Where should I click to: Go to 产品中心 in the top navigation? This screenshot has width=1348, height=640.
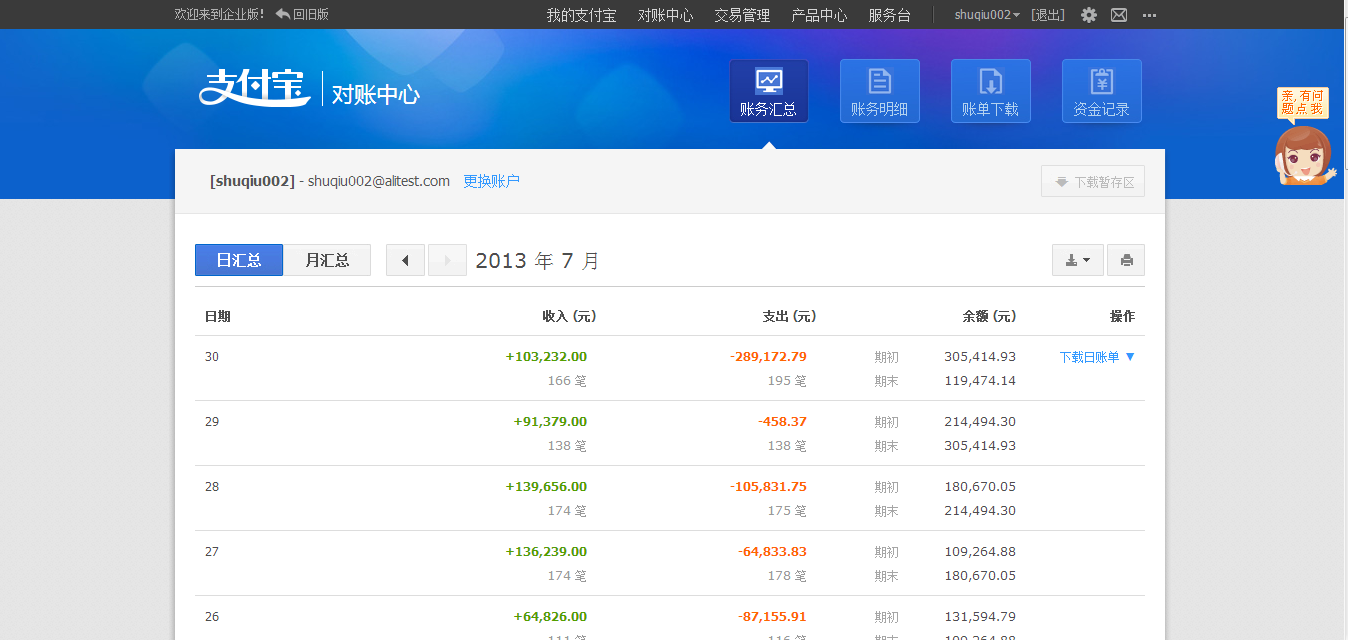[819, 15]
